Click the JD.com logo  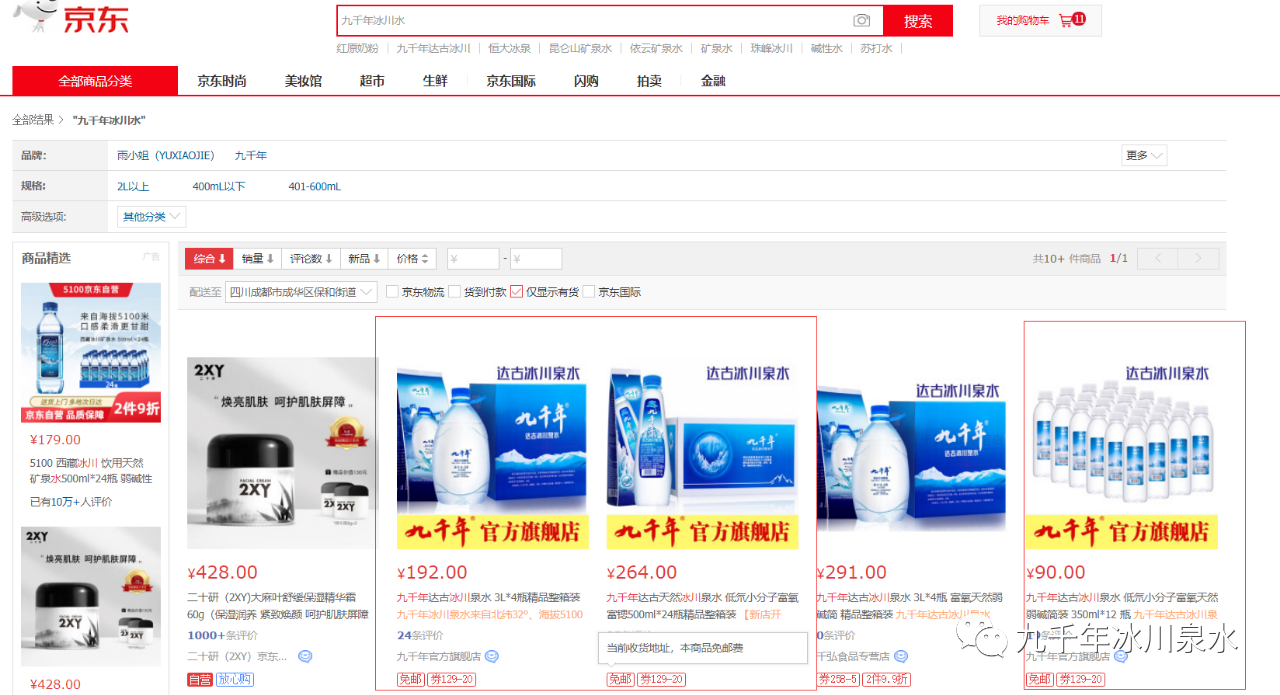click(70, 18)
